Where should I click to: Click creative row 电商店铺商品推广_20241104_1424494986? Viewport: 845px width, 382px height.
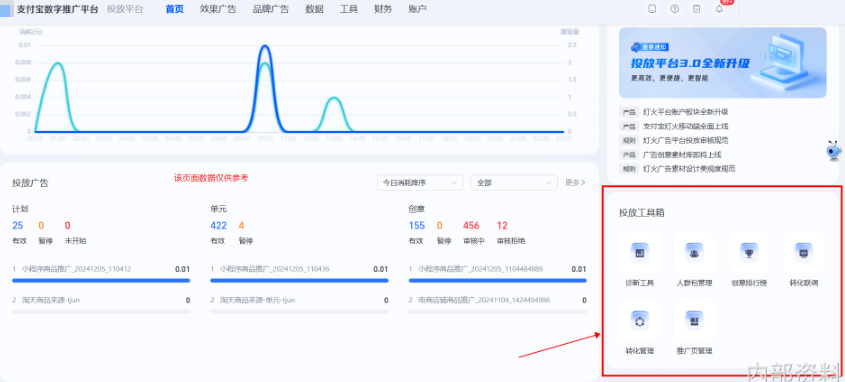point(497,304)
